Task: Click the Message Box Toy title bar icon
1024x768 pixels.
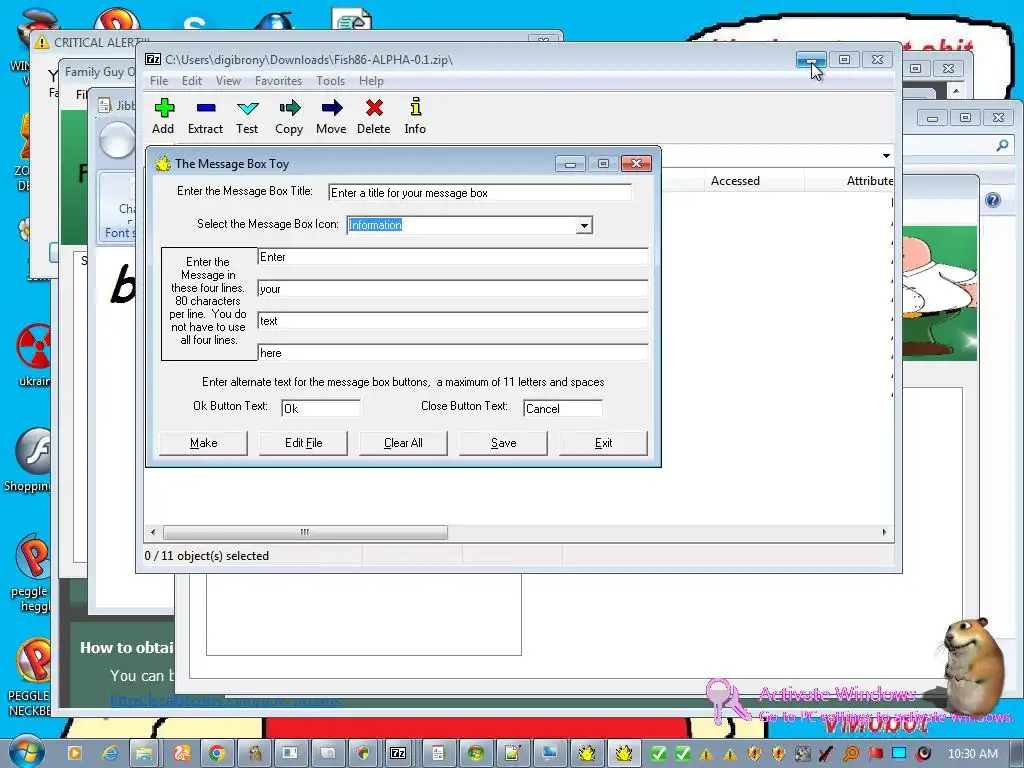Action: pos(162,163)
